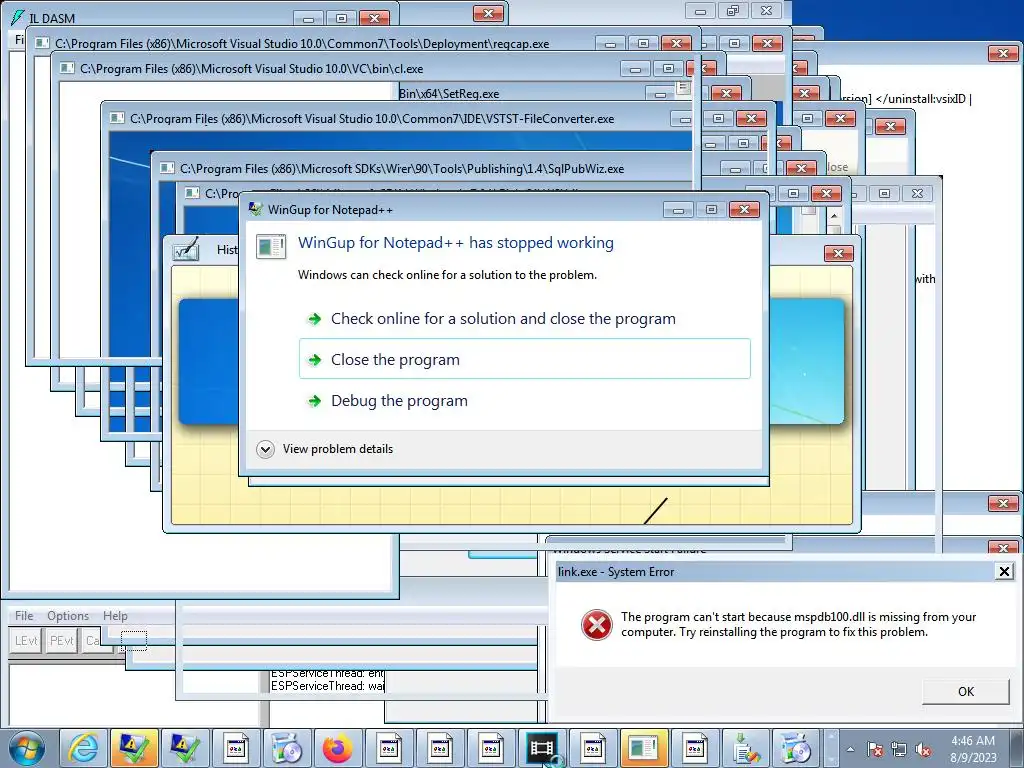Open the Options menu in bottom-left window

click(x=68, y=616)
